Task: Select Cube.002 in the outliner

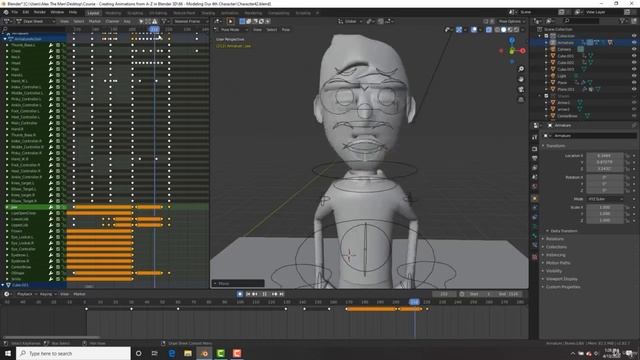Action: pos(566,62)
